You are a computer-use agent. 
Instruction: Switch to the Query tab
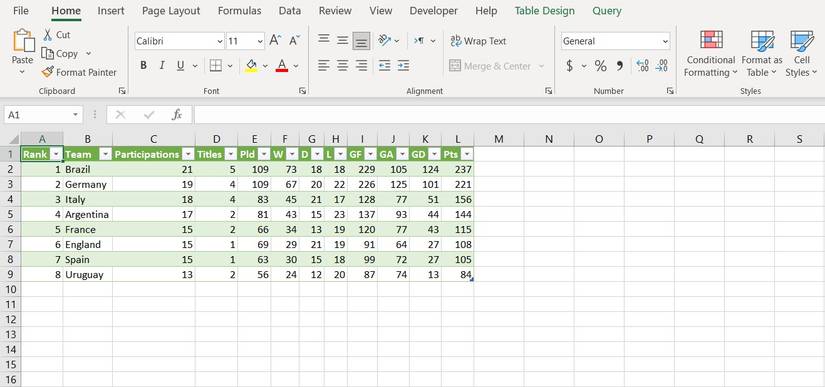[x=607, y=11]
